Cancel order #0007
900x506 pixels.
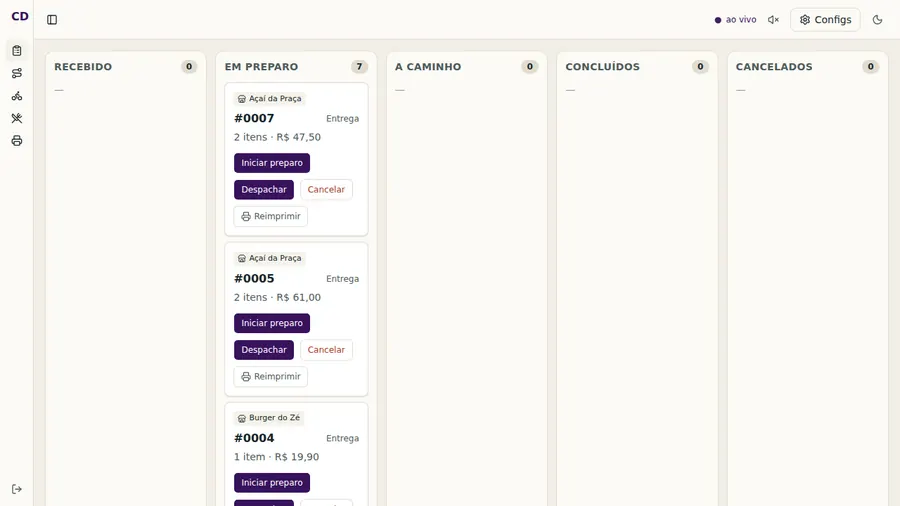tap(326, 189)
